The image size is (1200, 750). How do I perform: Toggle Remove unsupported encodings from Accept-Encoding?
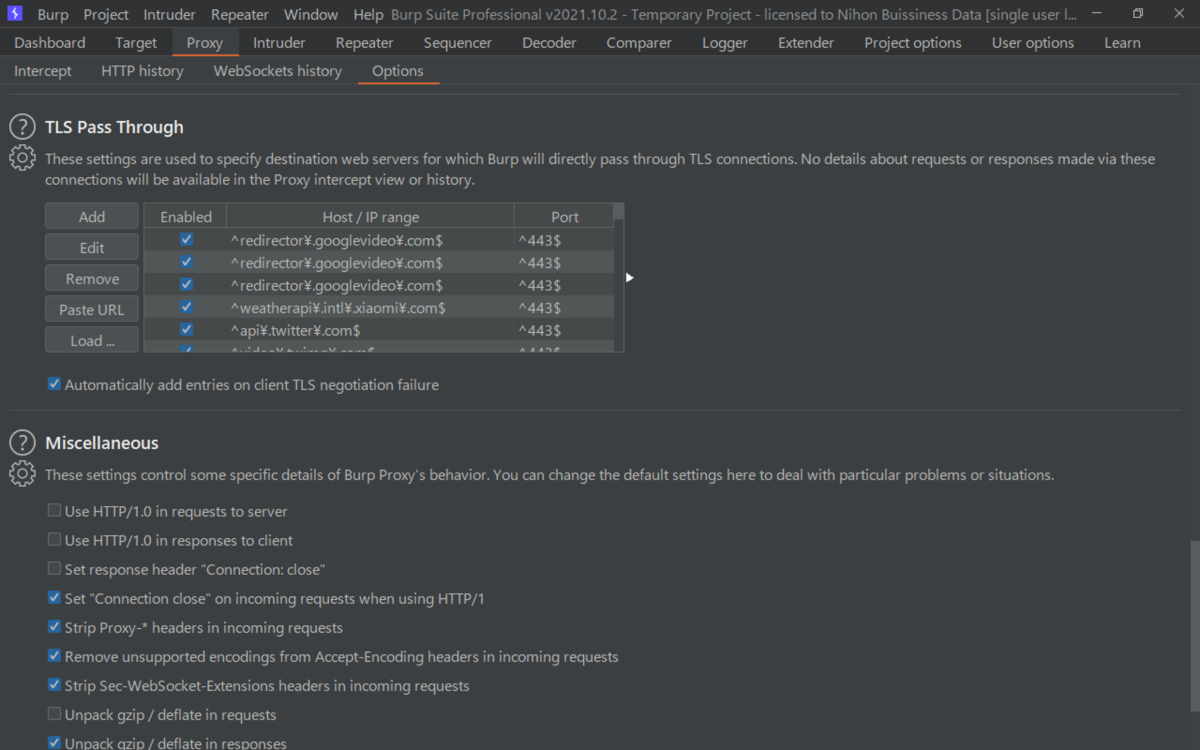[x=333, y=656]
